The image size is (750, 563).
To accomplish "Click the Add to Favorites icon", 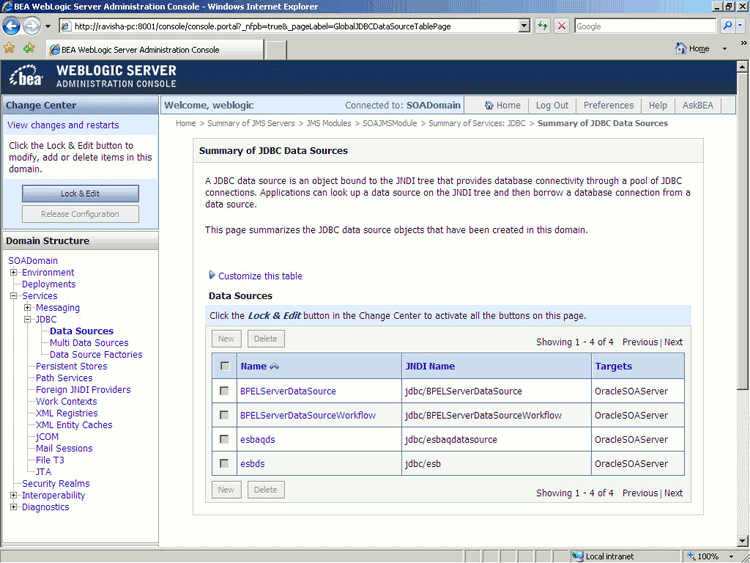I will pyautogui.click(x=29, y=48).
